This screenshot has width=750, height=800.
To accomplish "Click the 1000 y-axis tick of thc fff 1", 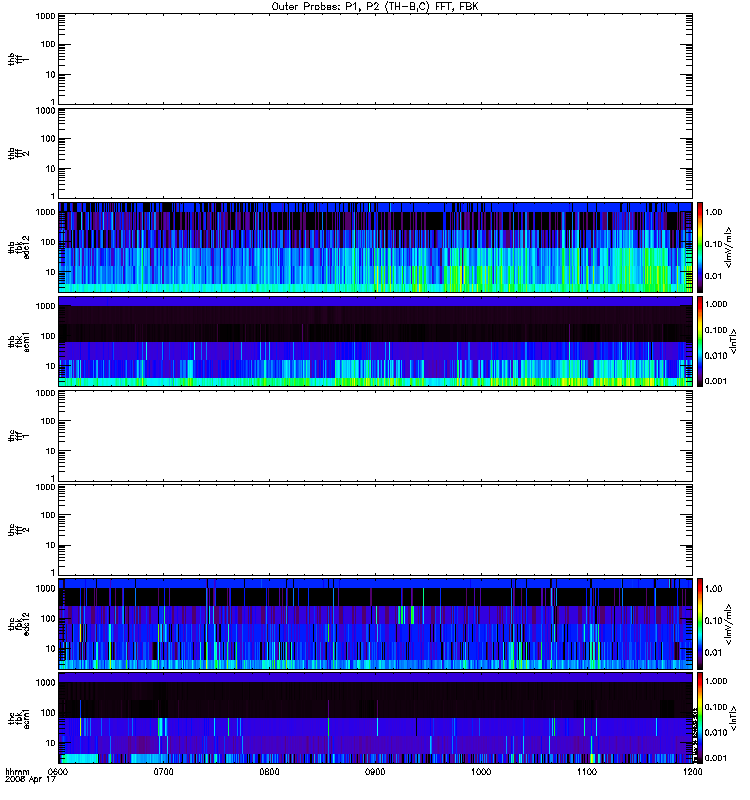I will (x=45, y=393).
